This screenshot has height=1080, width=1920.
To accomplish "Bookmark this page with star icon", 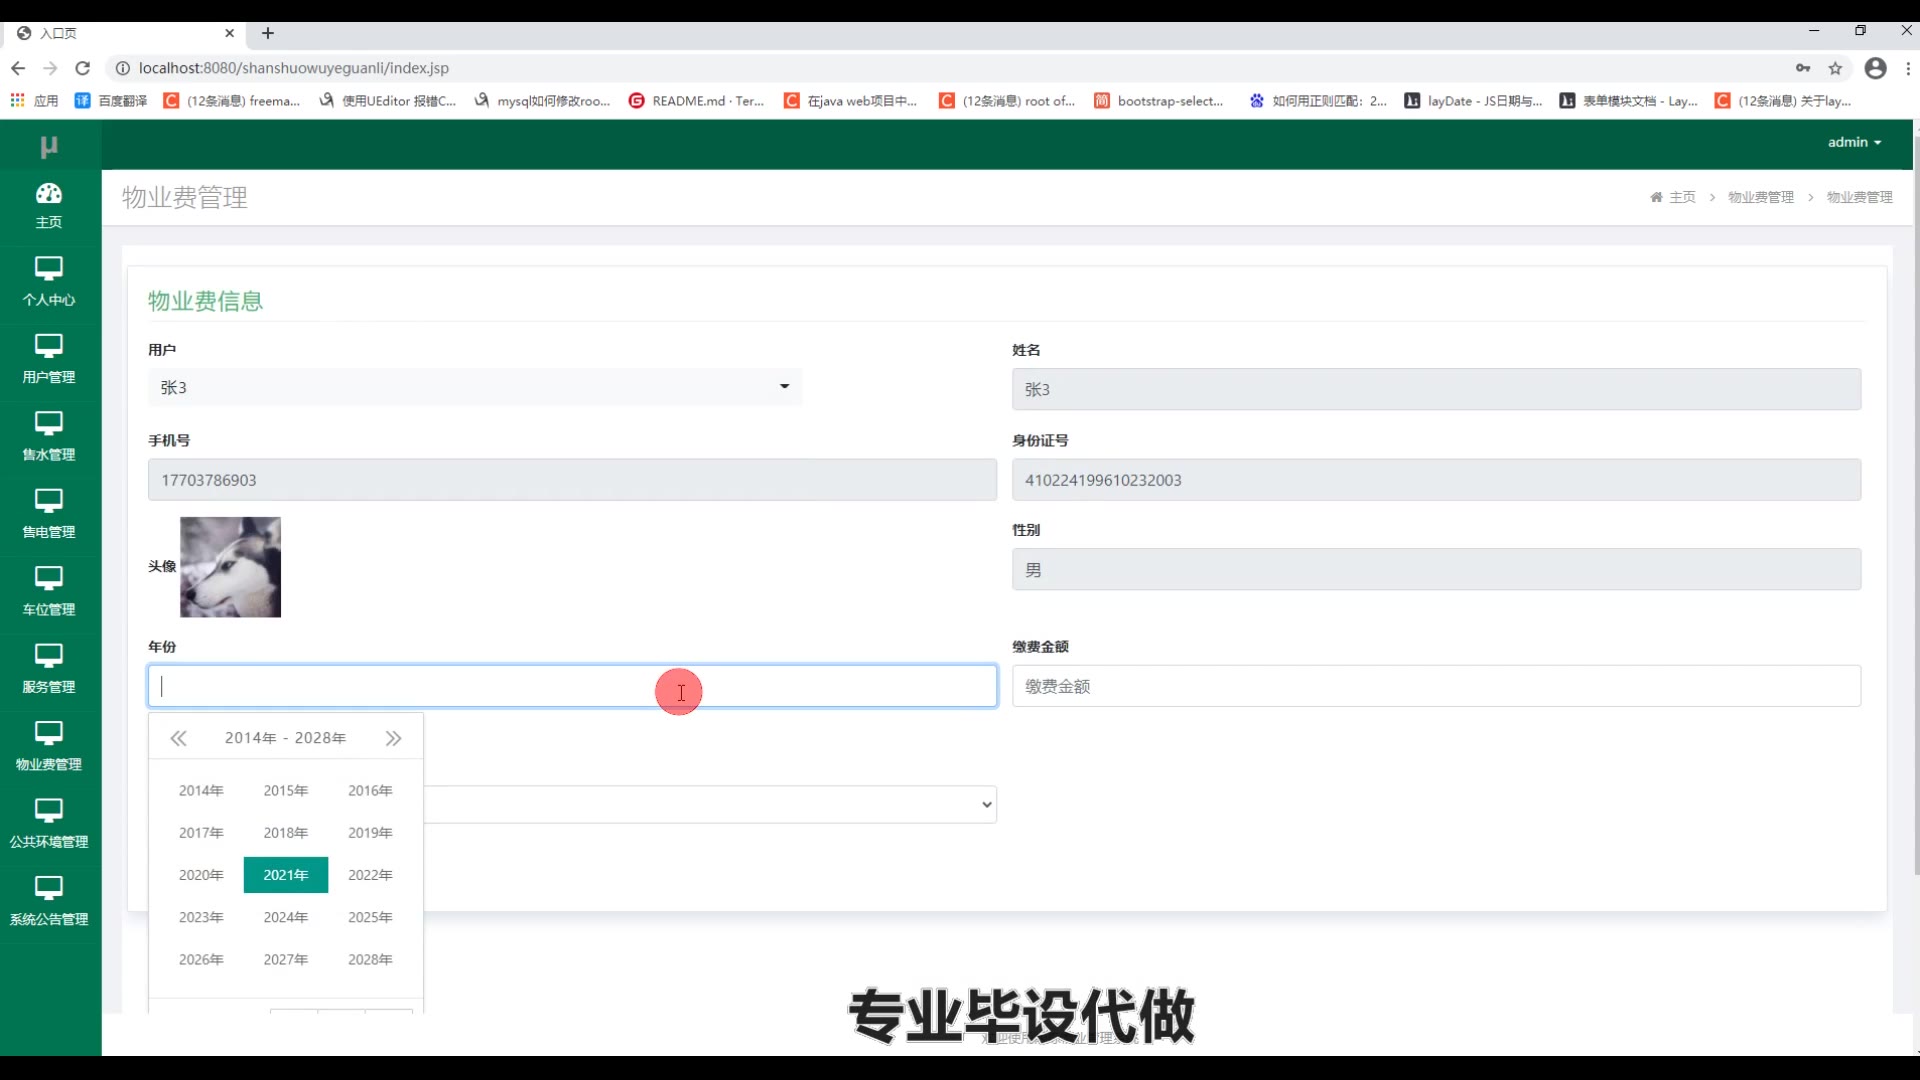I will [1835, 68].
